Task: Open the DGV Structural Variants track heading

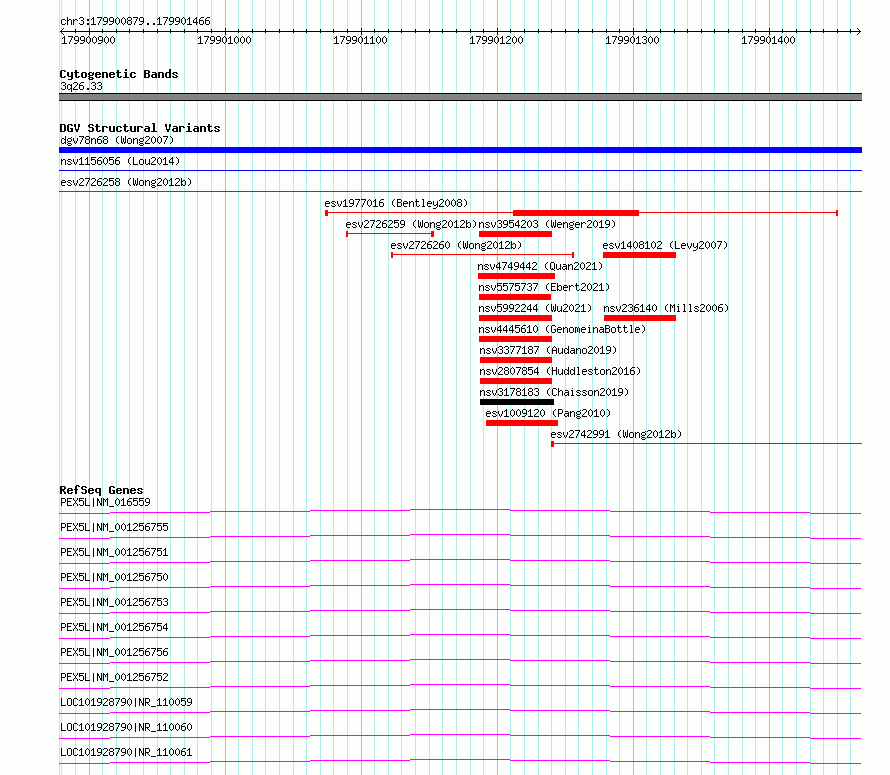Action: [140, 128]
